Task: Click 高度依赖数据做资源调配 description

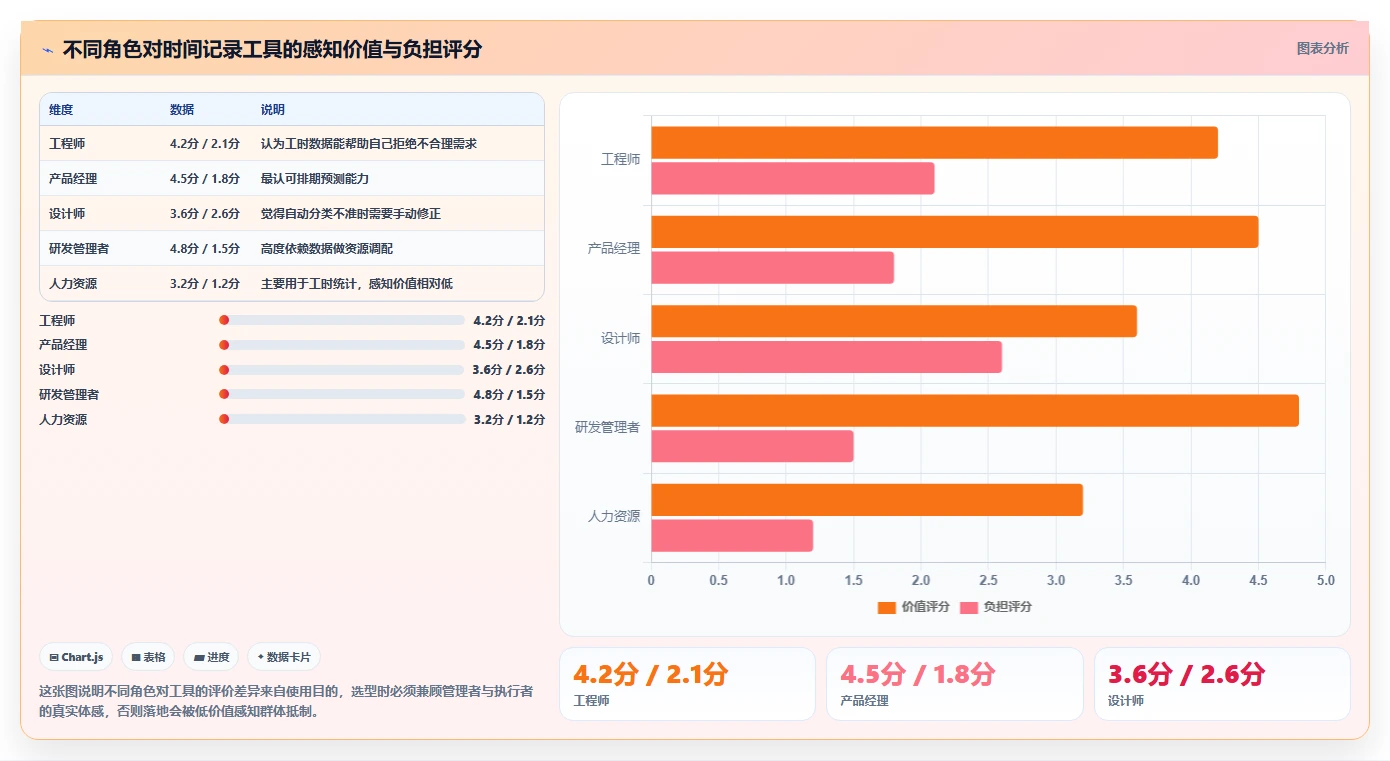Action: 327,249
